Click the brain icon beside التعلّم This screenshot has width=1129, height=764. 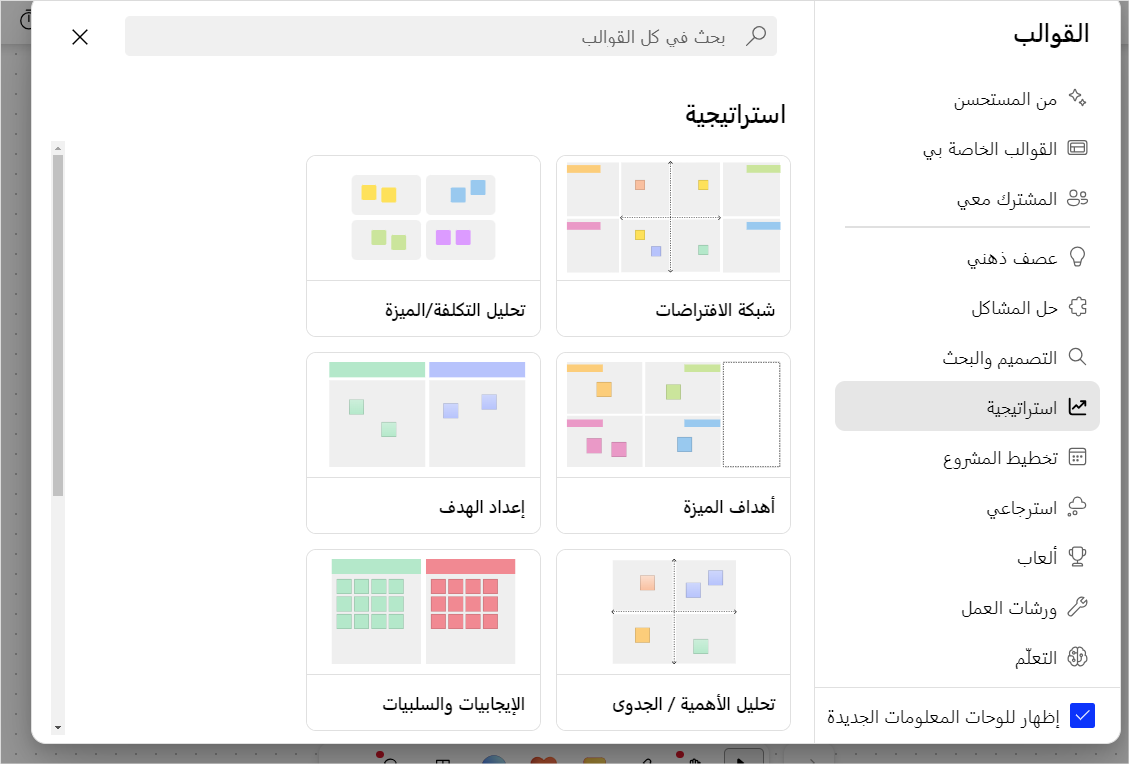coord(1077,656)
